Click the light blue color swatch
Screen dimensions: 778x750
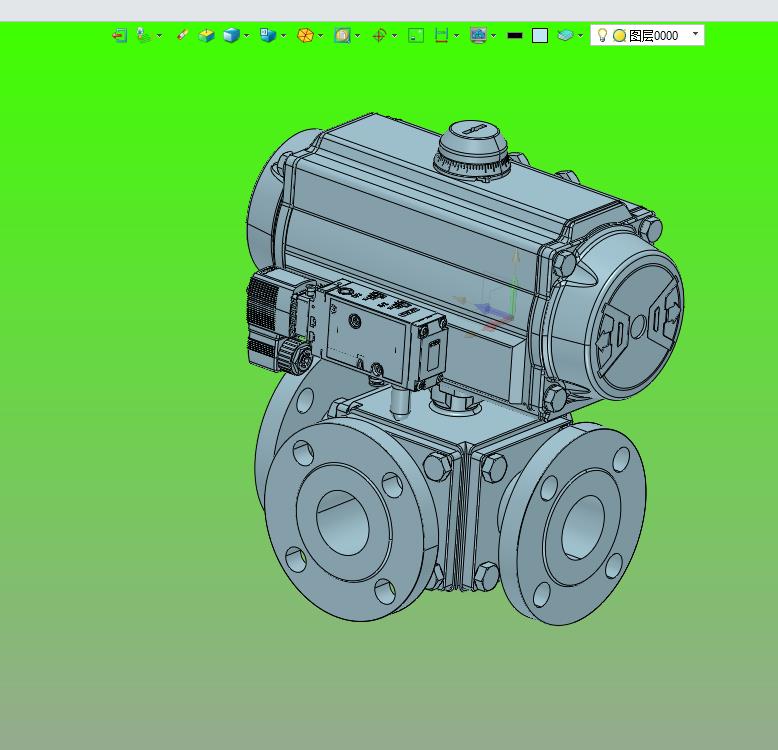click(540, 35)
